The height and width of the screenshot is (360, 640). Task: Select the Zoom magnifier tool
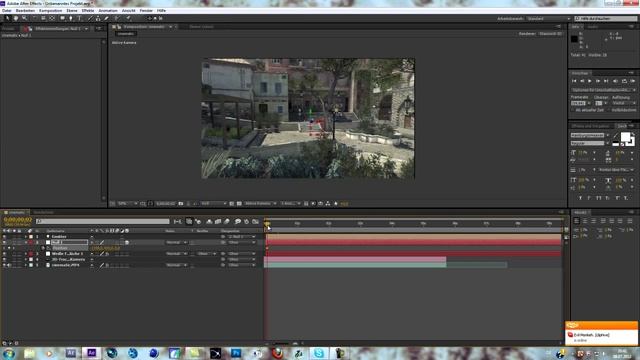pyautogui.click(x=24, y=18)
